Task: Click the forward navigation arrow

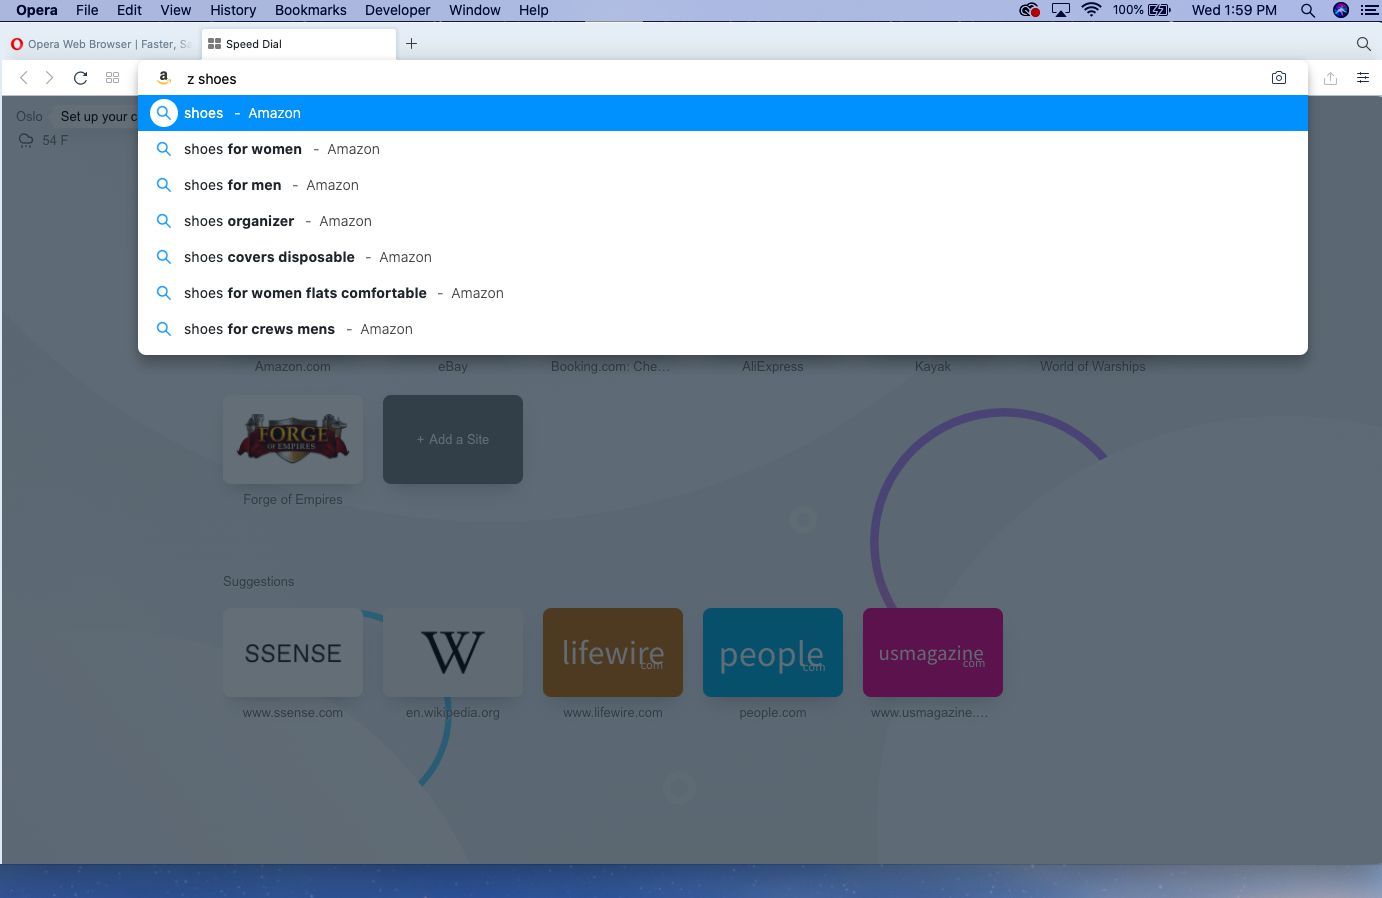Action: tap(49, 78)
